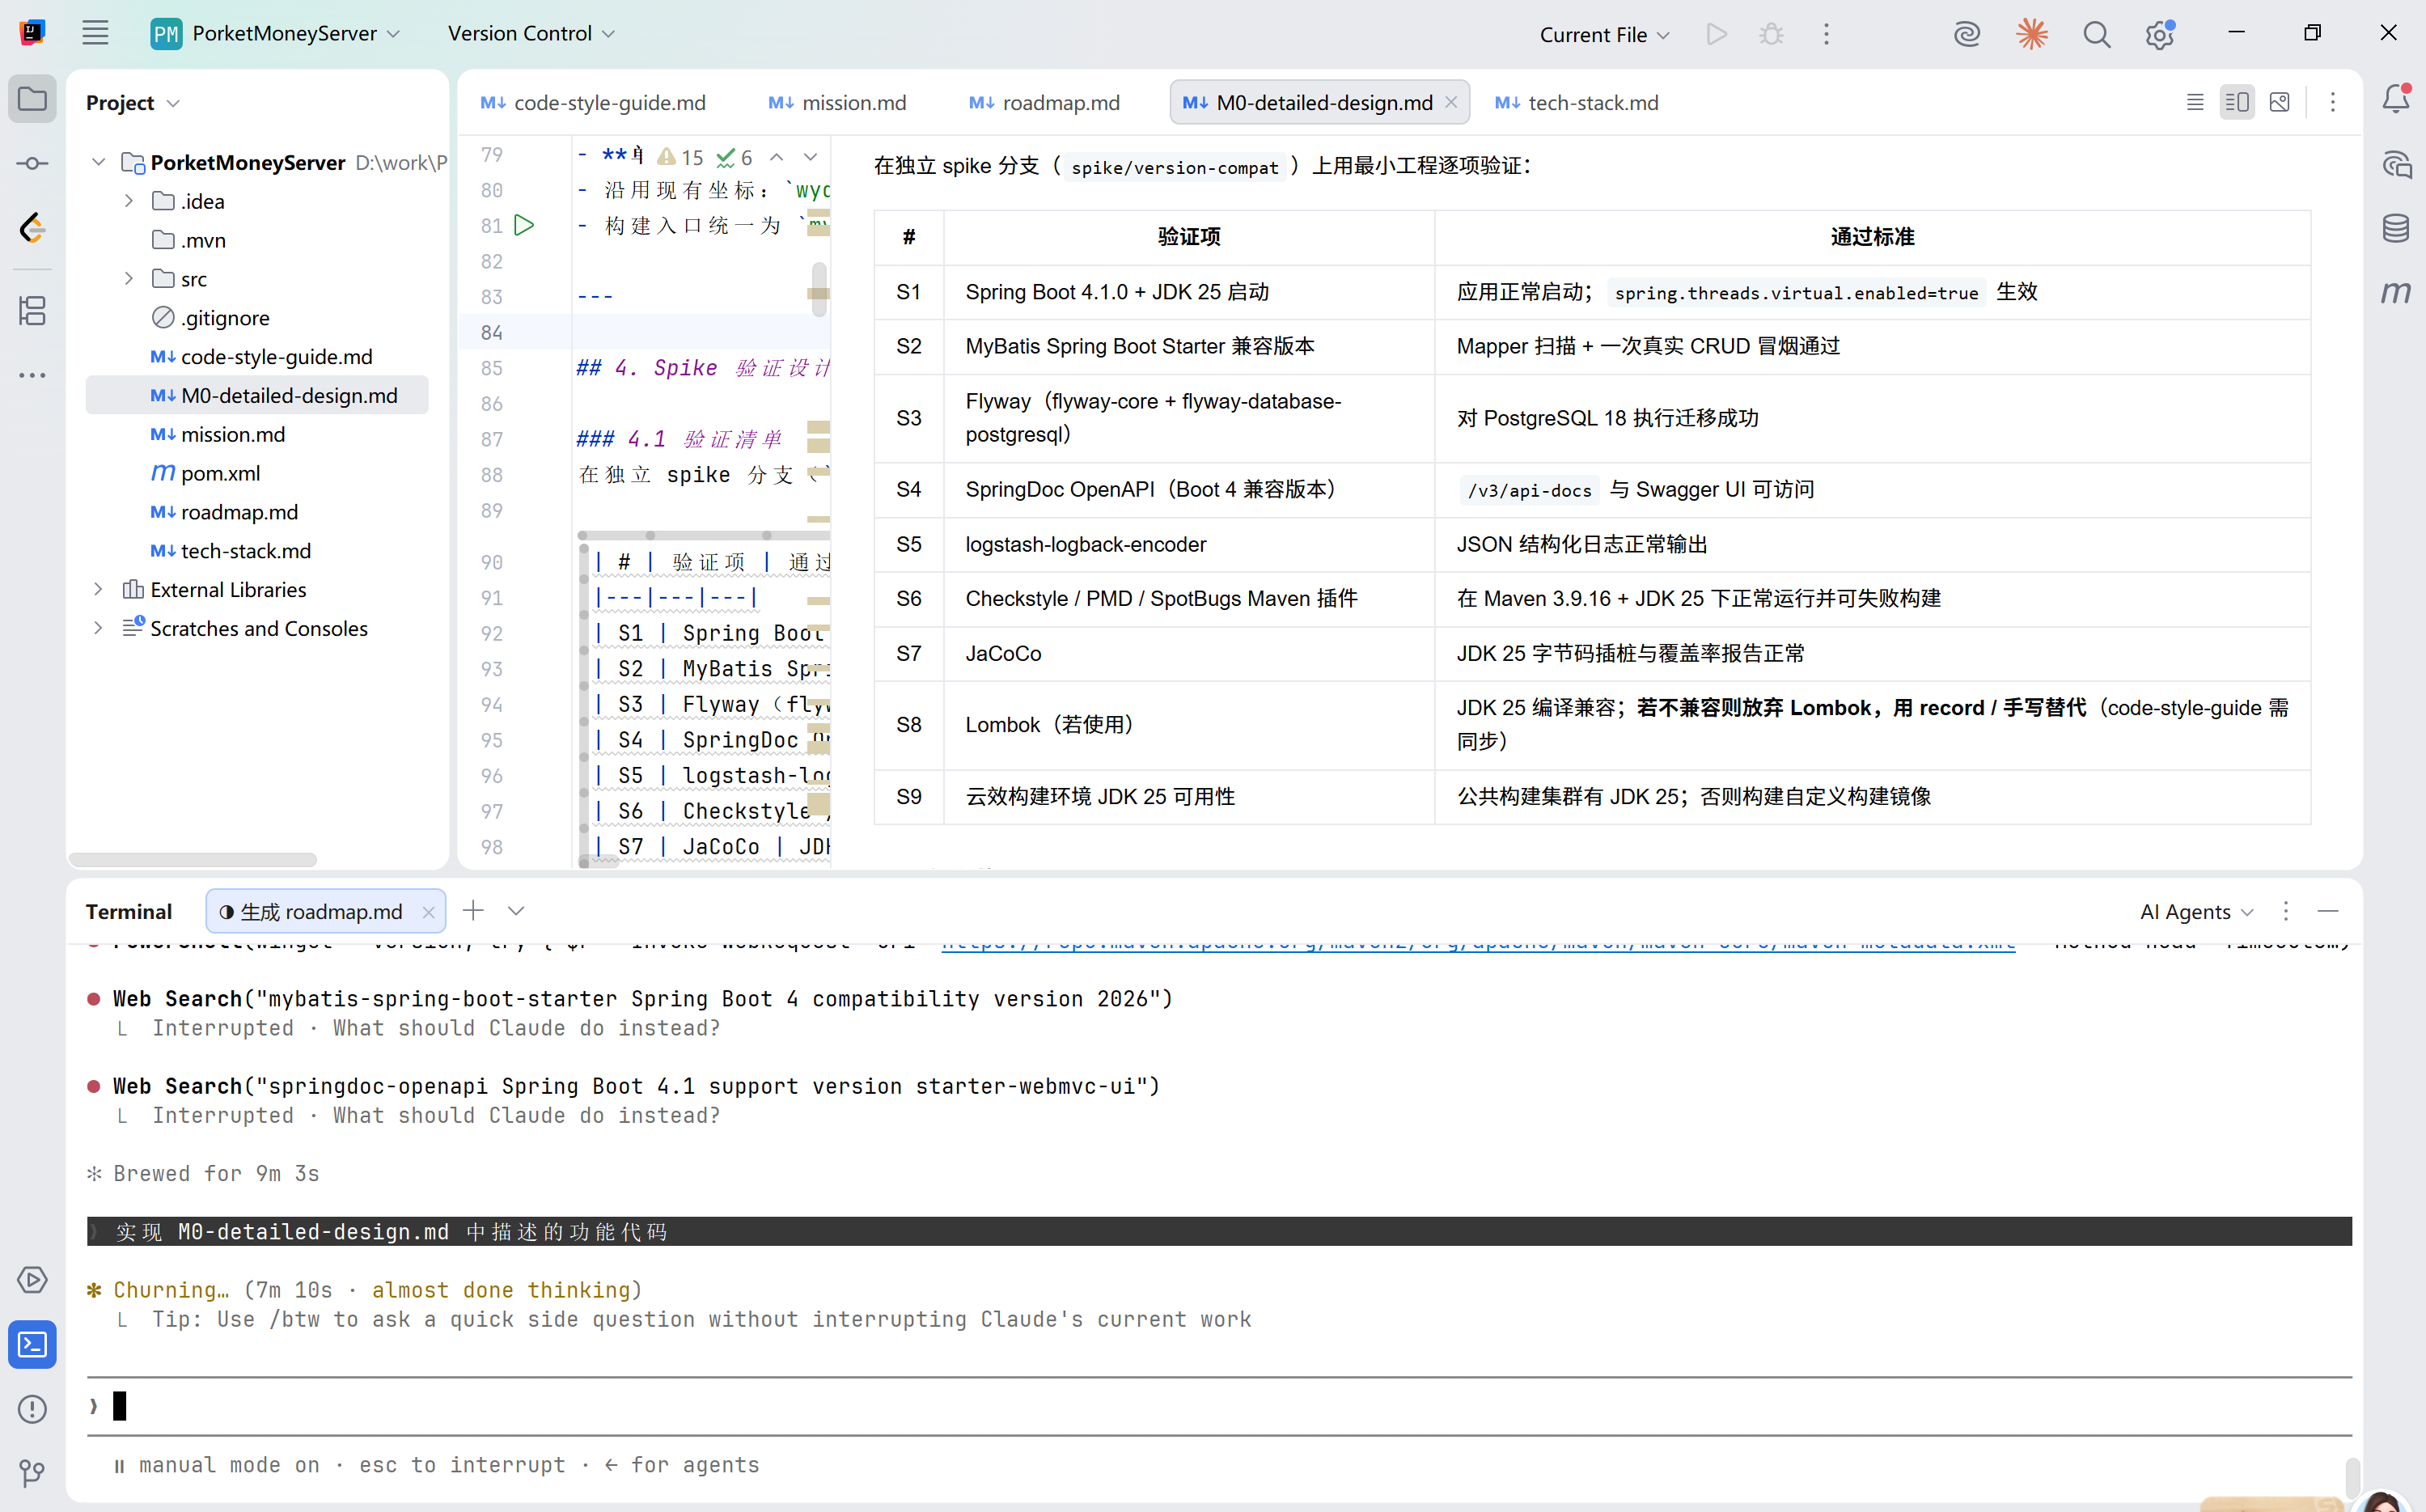Open the AI Agents dropdown
Image resolution: width=2426 pixels, height=1512 pixels.
[2197, 911]
